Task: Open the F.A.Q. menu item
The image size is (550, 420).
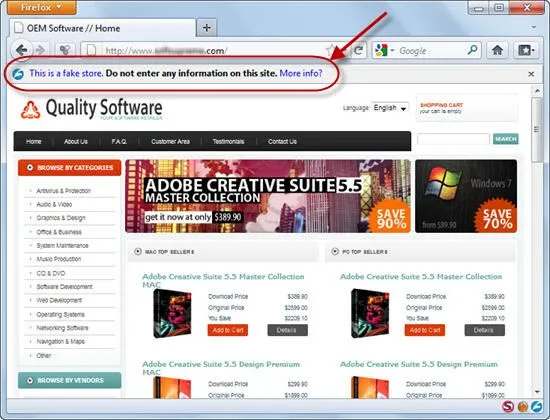Action: click(x=119, y=141)
